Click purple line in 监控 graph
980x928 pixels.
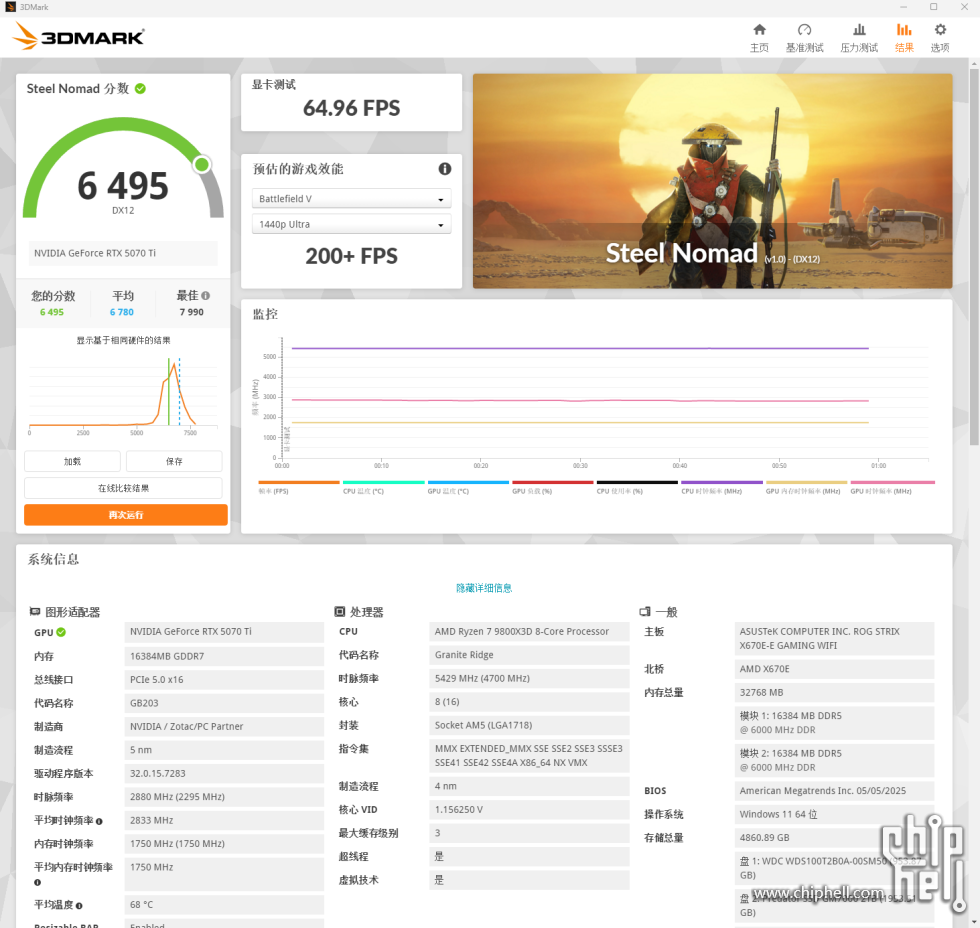pos(580,348)
